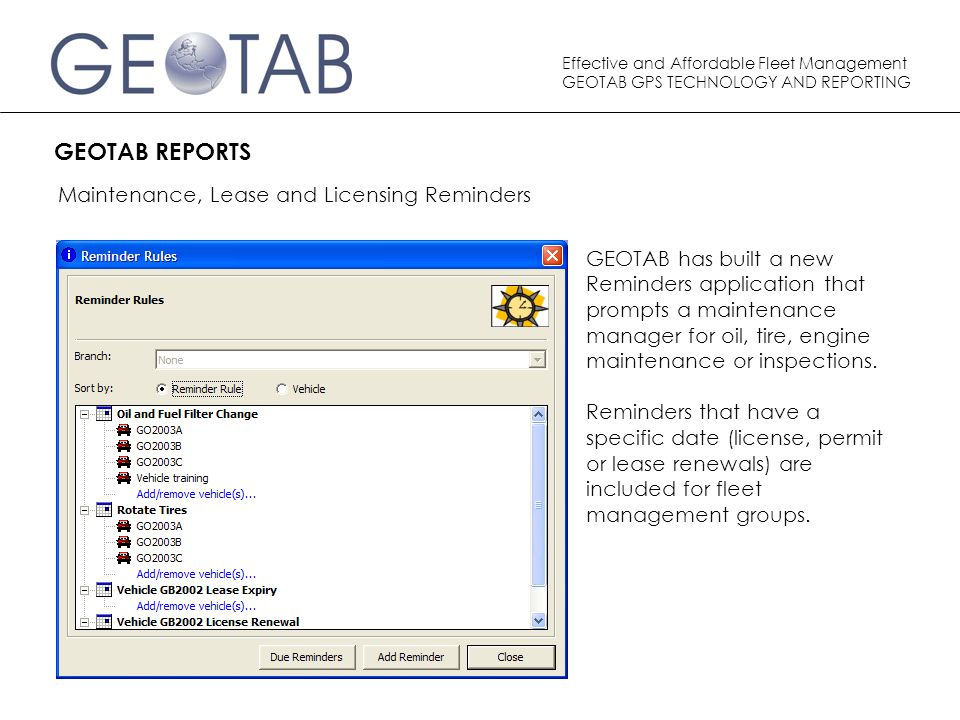The image size is (960, 720).
Task: Click the rule icon beside Oil and Fuel Filter Change
Action: [x=104, y=414]
